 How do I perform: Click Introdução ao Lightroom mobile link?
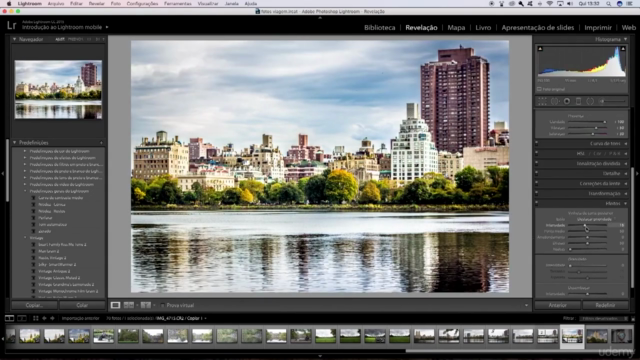[x=62, y=27]
